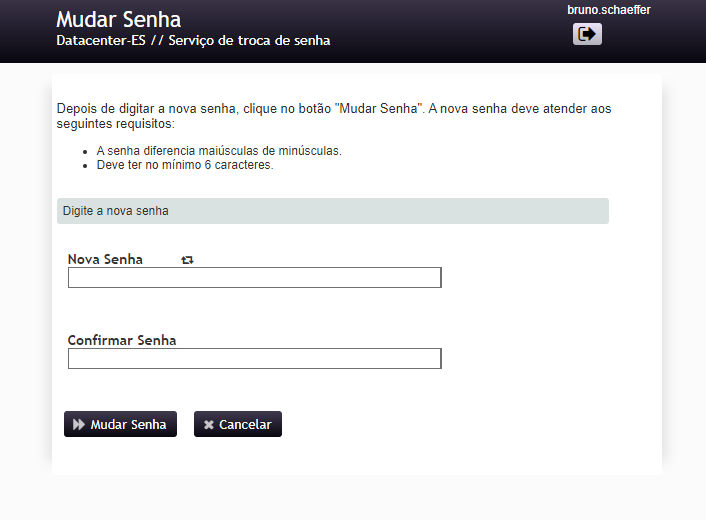Viewport: 706px width, 520px height.
Task: Click the "Mudar Senha" page title
Action: (x=118, y=20)
